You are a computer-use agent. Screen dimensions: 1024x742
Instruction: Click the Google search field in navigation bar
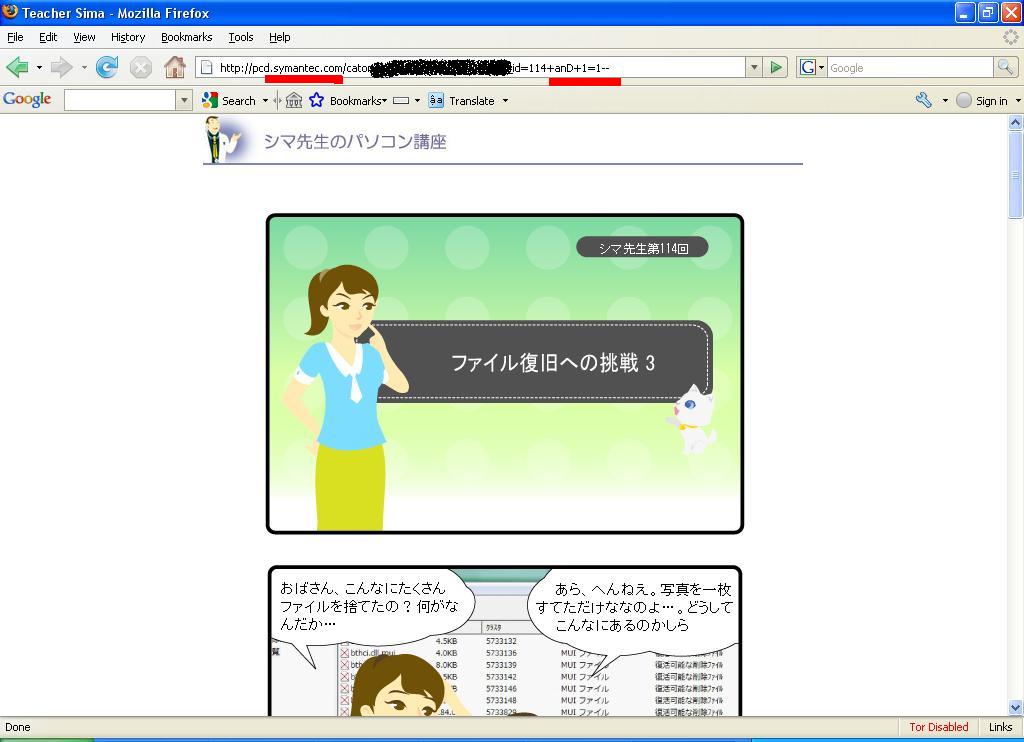point(910,67)
